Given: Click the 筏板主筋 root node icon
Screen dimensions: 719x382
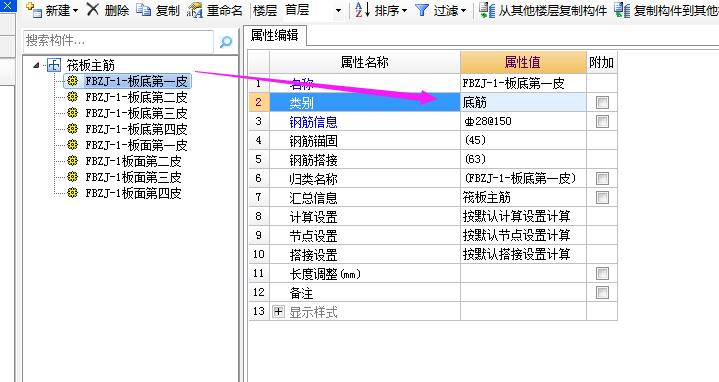Looking at the screenshot, I should (x=54, y=65).
